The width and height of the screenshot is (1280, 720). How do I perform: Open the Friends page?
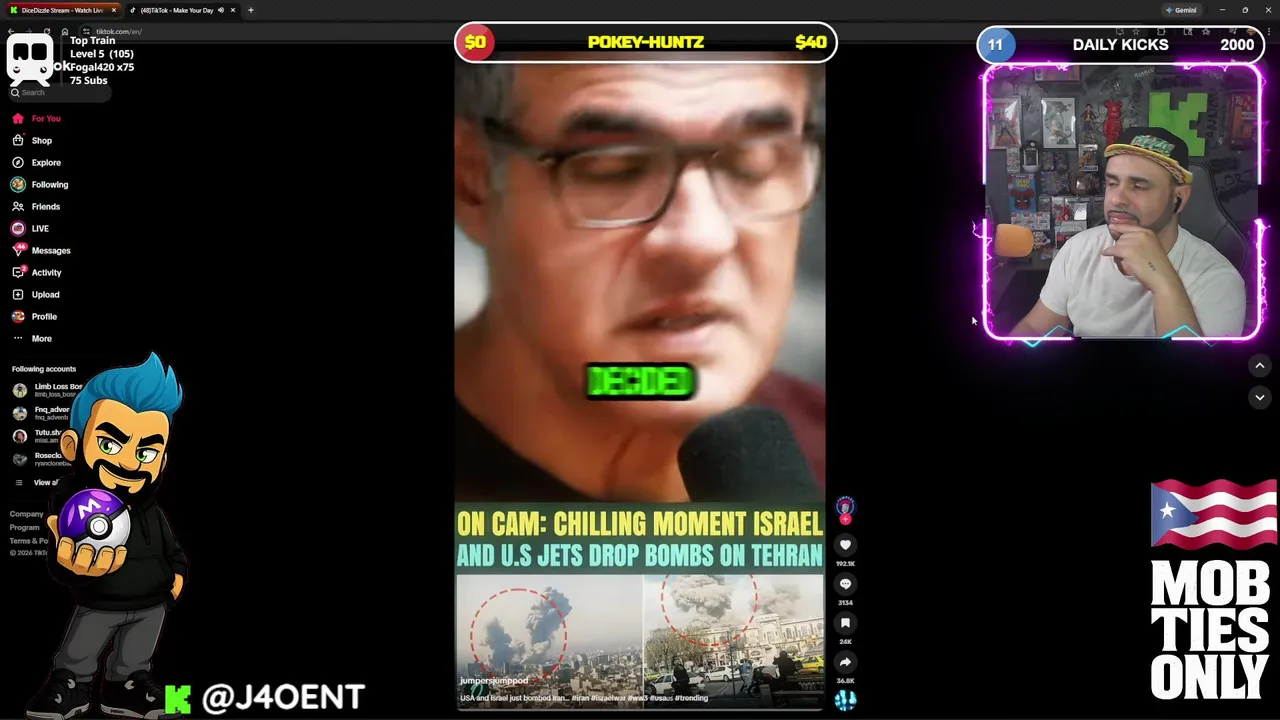coord(36,206)
